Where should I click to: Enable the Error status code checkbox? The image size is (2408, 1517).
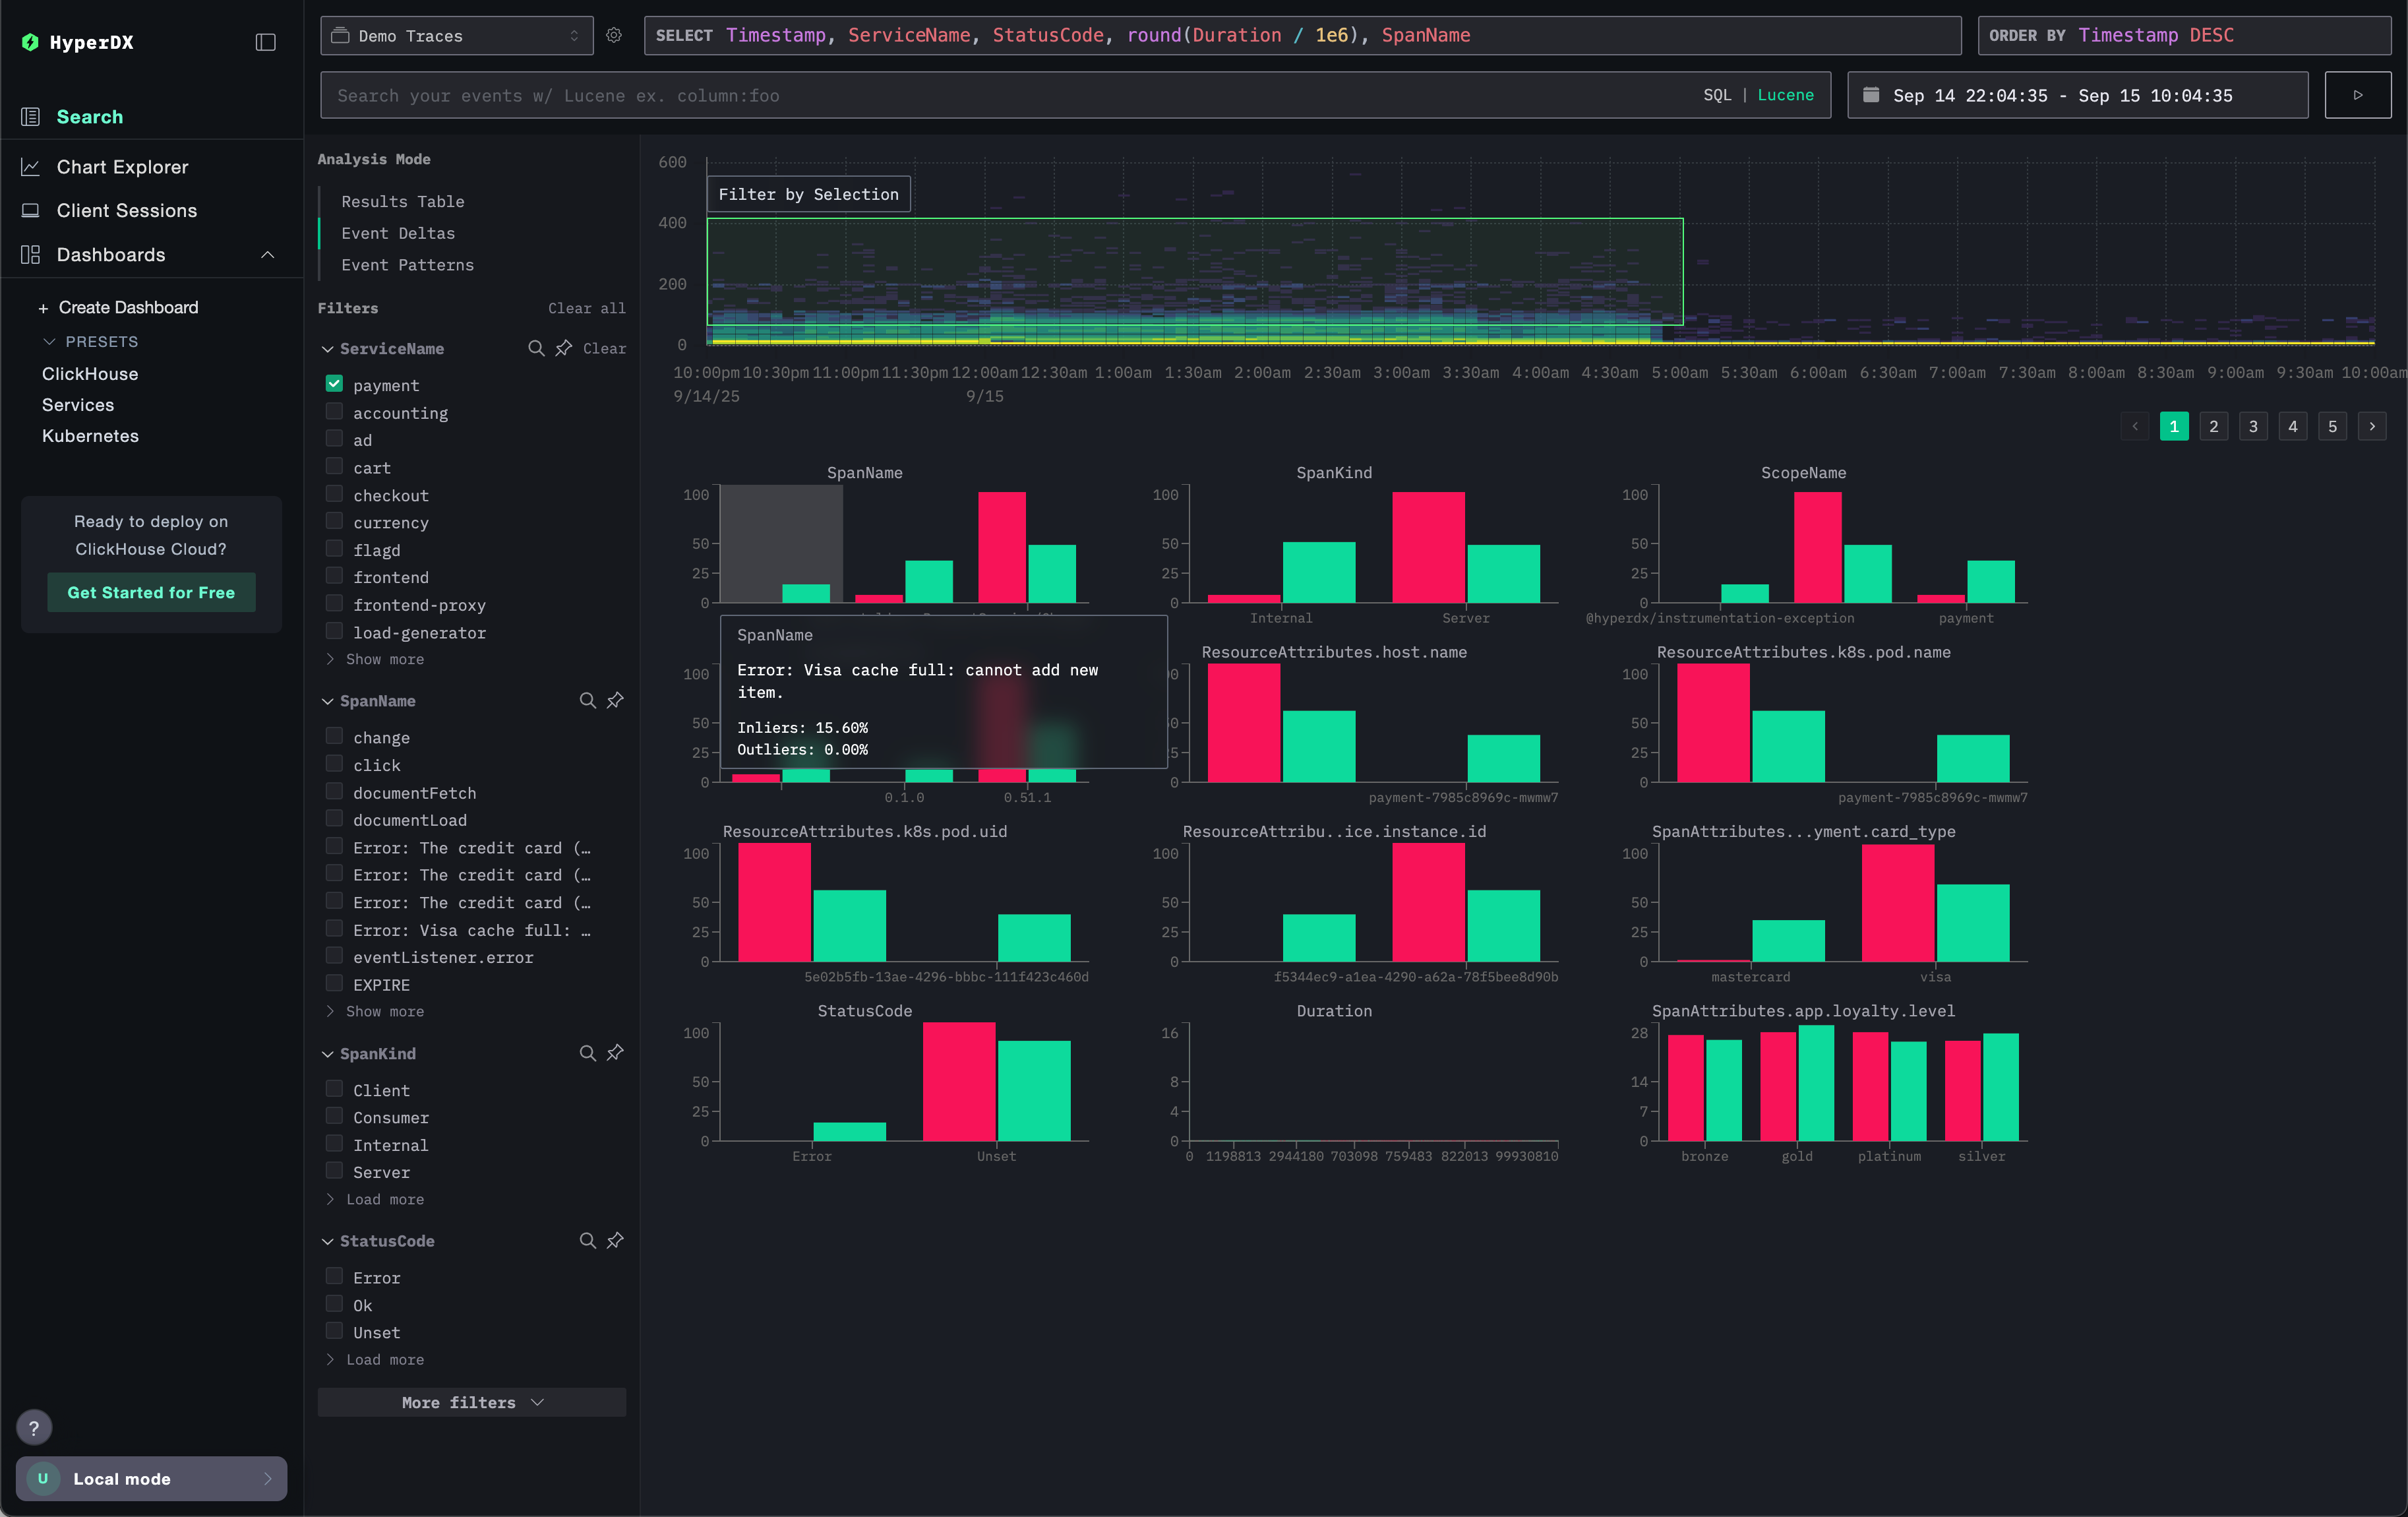[x=334, y=1277]
